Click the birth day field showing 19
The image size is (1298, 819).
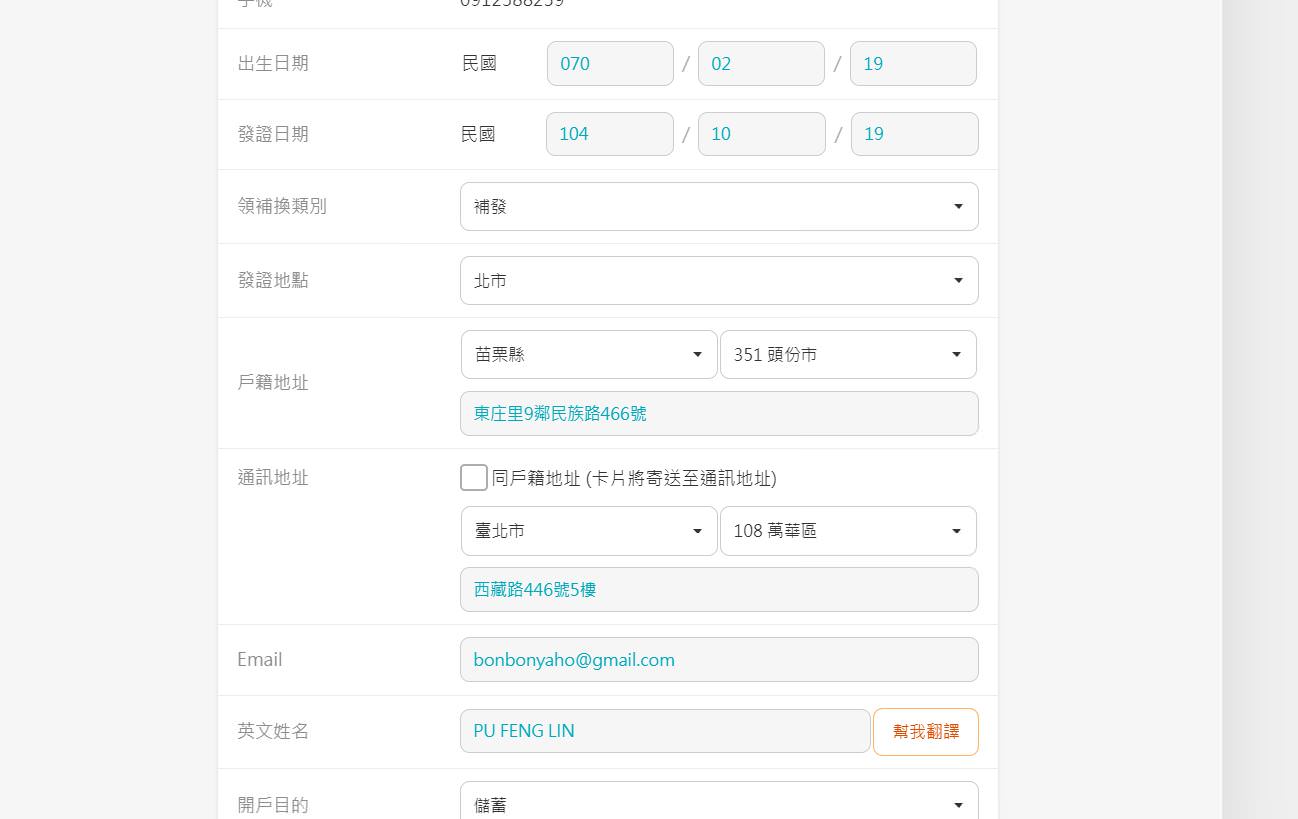[x=912, y=64]
